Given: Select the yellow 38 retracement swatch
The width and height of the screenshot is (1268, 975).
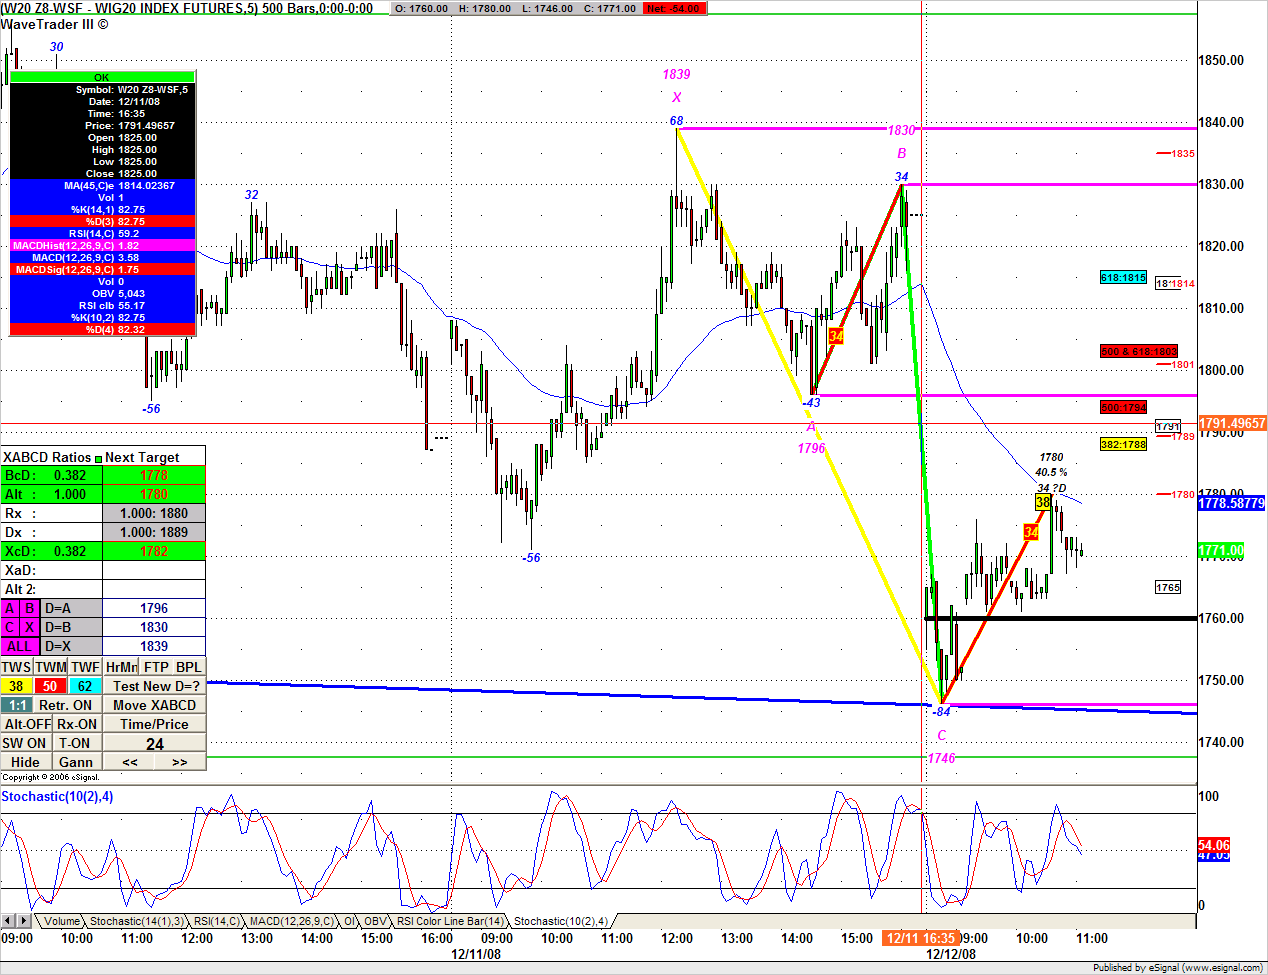Looking at the screenshot, I should coord(17,686).
